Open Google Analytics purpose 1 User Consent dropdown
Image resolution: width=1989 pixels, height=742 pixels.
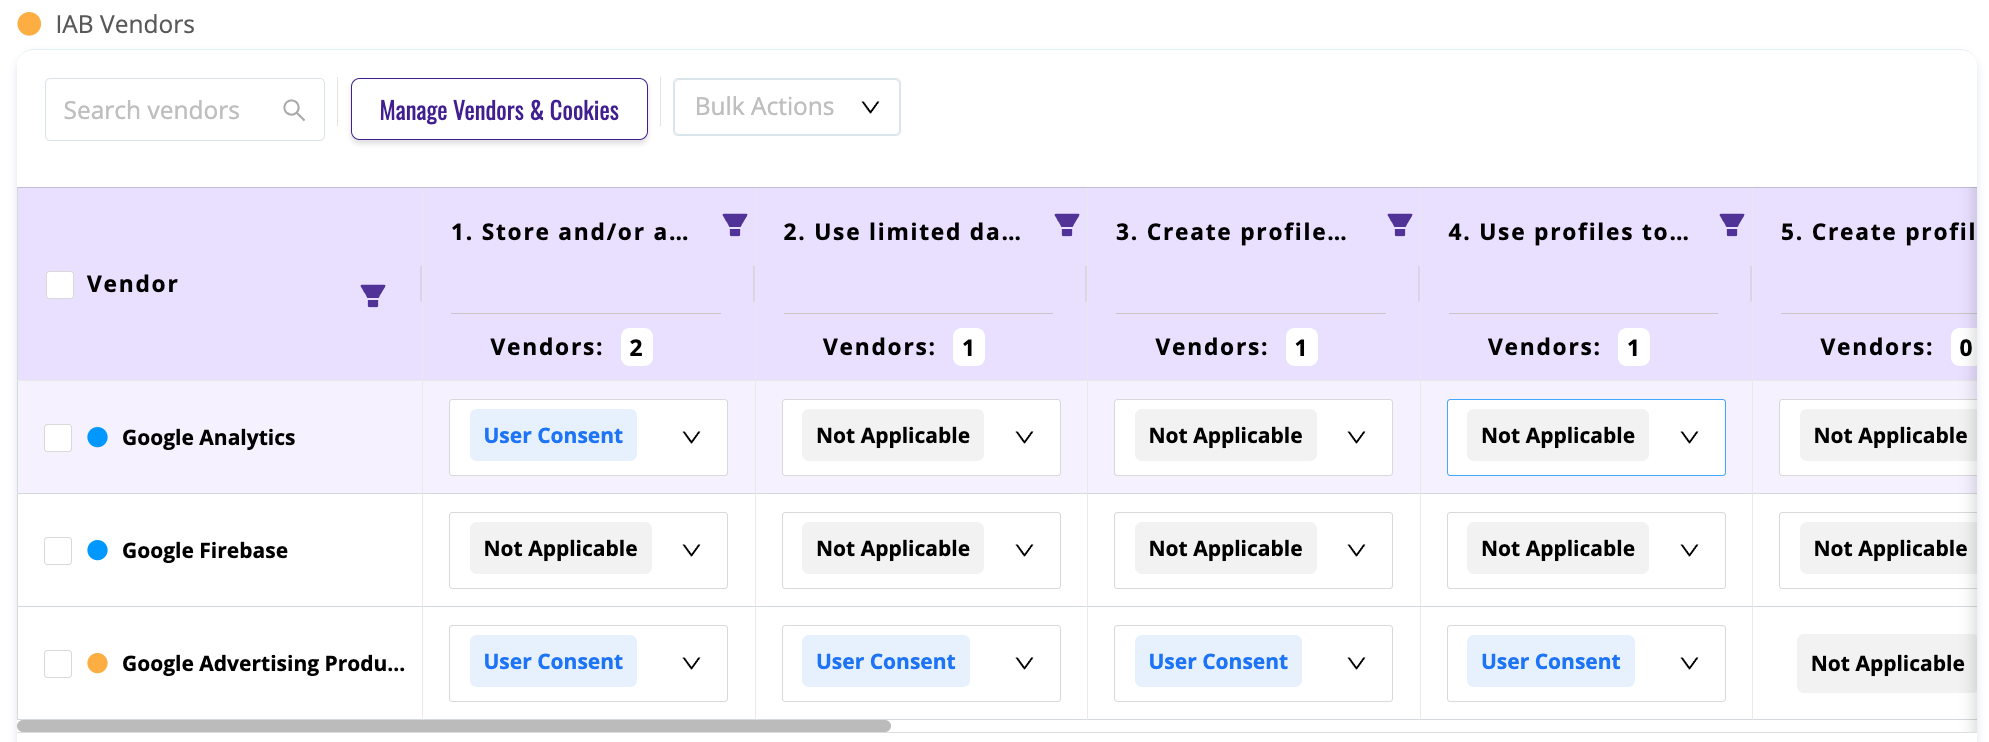[x=588, y=437]
